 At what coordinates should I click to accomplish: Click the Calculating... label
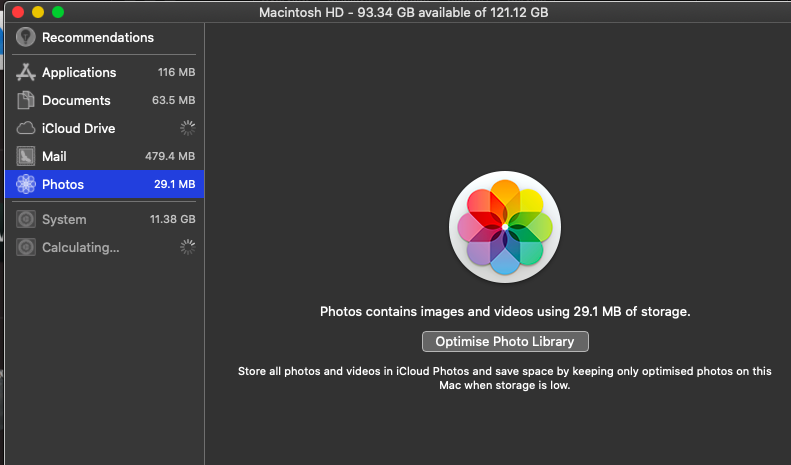[x=81, y=248]
